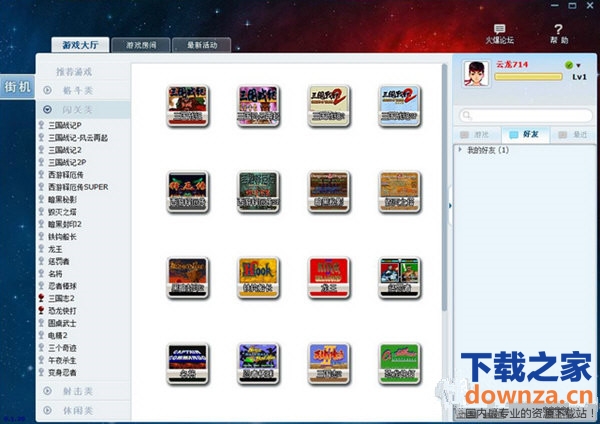Select 暗黑封印2 in the sidebar list
Screen dimensions: 600x424
pyautogui.click(x=65, y=224)
